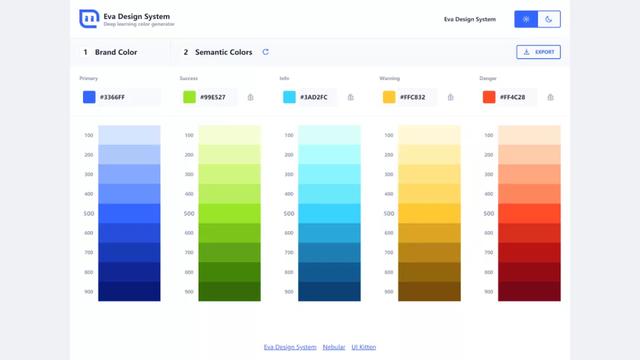Click the Success green color swatch
Image resolution: width=640 pixels, height=360 pixels.
[189, 97]
